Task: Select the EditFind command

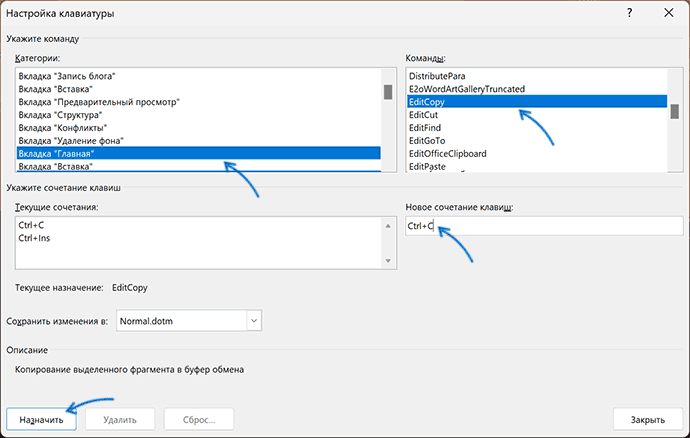Action: coord(537,128)
